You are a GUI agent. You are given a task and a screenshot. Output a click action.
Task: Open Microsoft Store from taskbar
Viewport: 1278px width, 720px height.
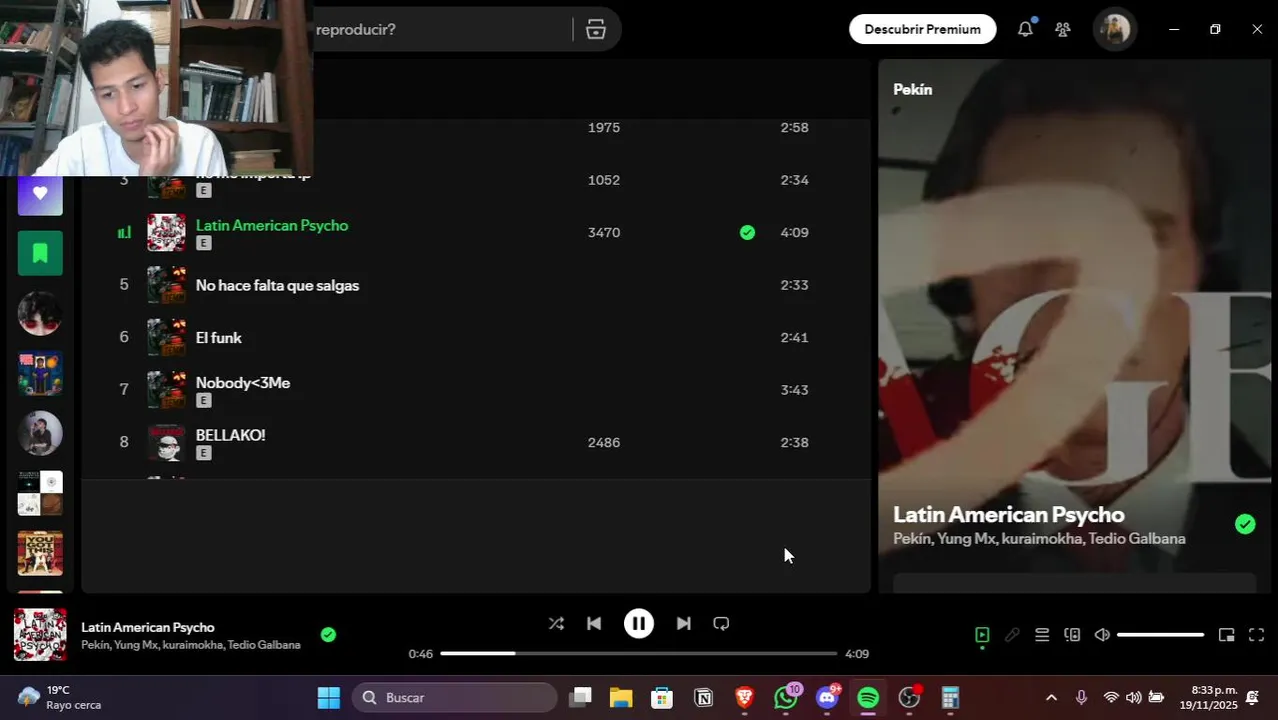662,698
